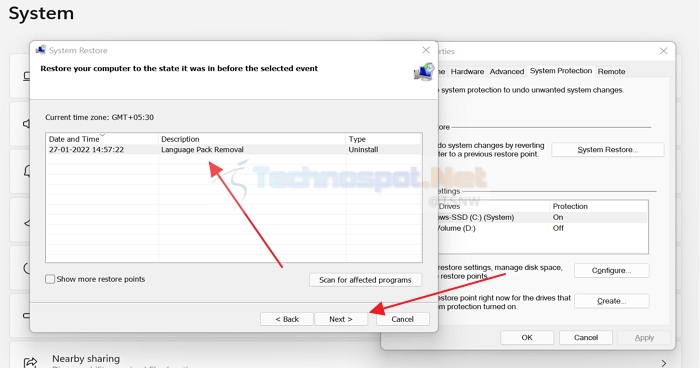The width and height of the screenshot is (700, 368).
Task: Click the System Restore title bar icon
Action: click(x=41, y=50)
